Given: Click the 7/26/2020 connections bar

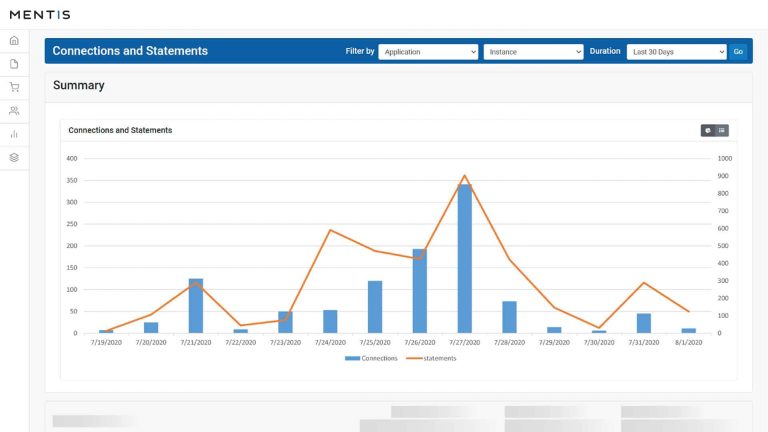Looking at the screenshot, I should point(420,291).
